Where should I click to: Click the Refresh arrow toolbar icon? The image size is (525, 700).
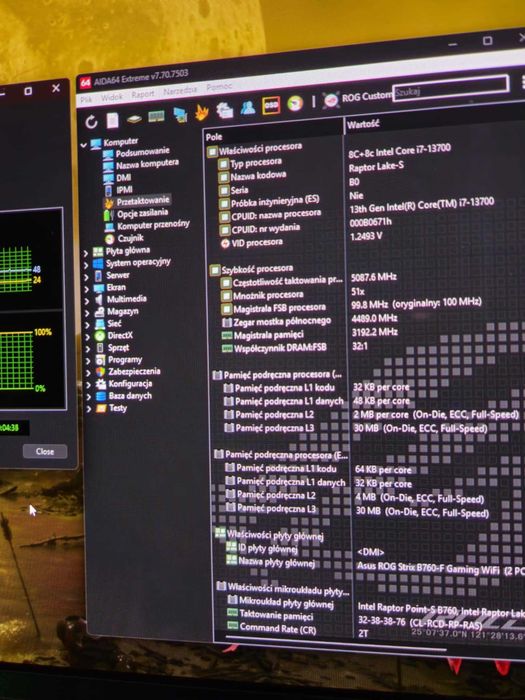[x=92, y=122]
